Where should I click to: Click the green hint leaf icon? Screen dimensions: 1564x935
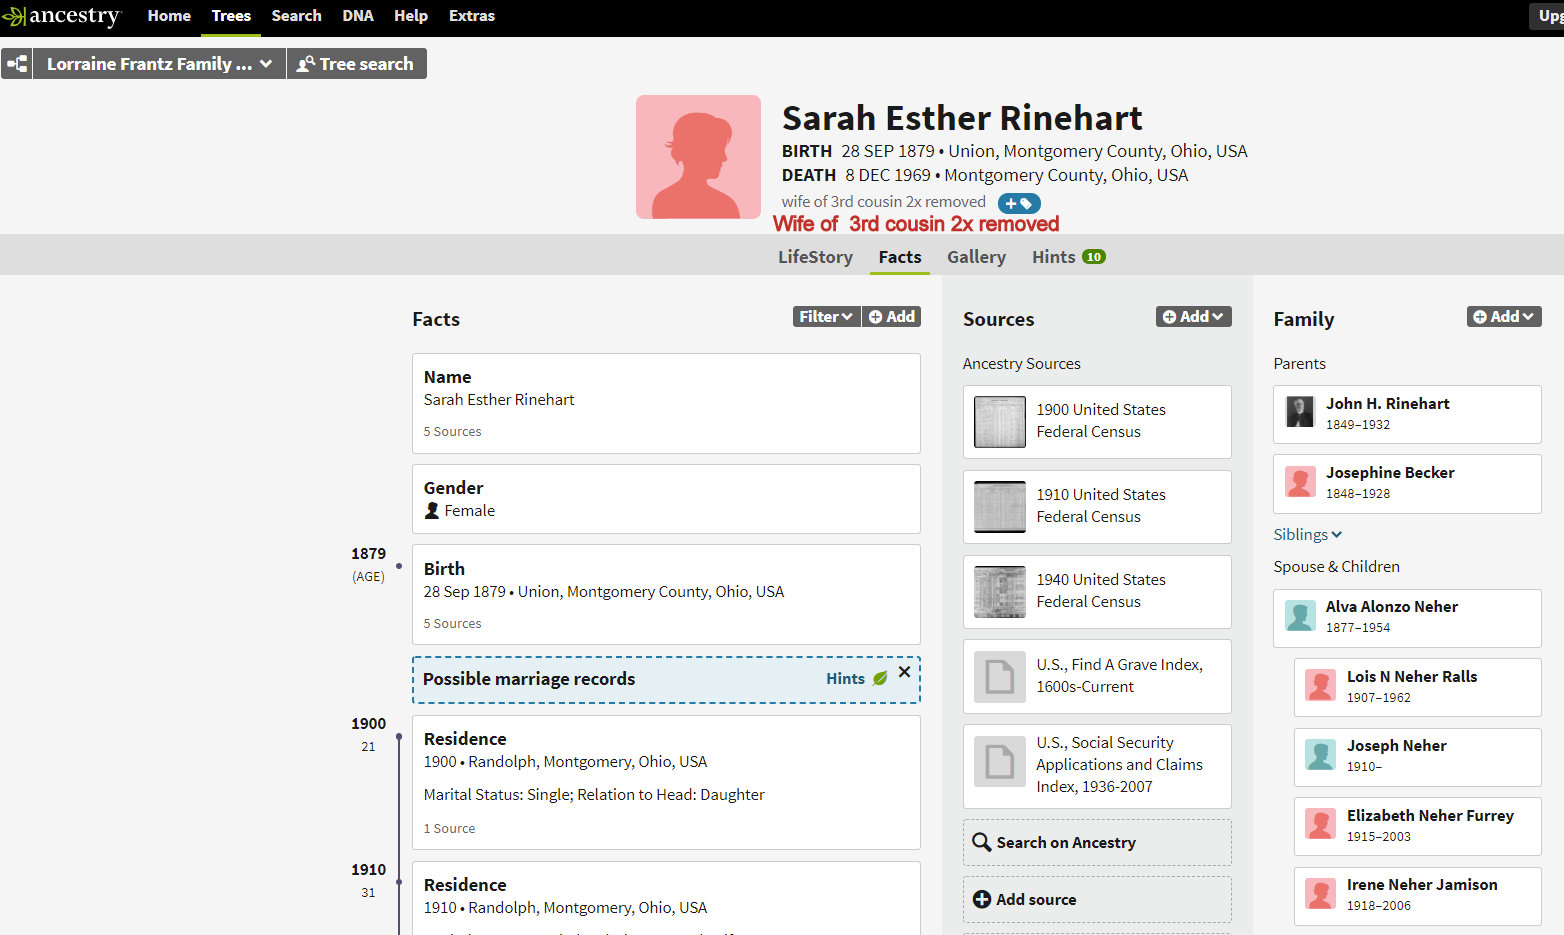pos(880,678)
